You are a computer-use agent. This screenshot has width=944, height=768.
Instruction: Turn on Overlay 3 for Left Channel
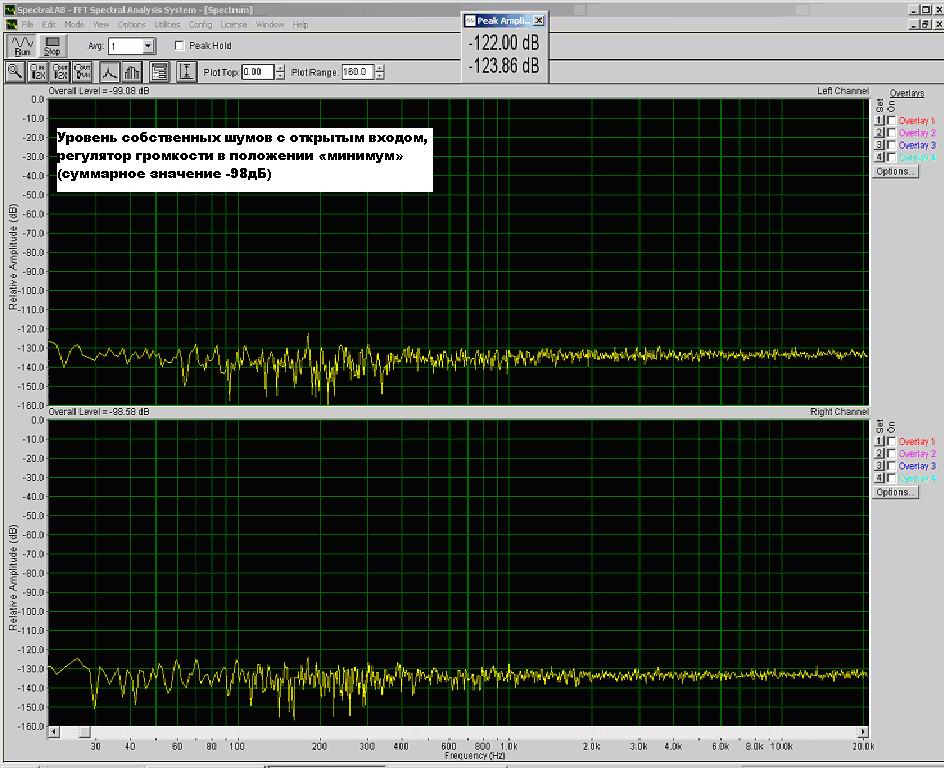(x=892, y=145)
